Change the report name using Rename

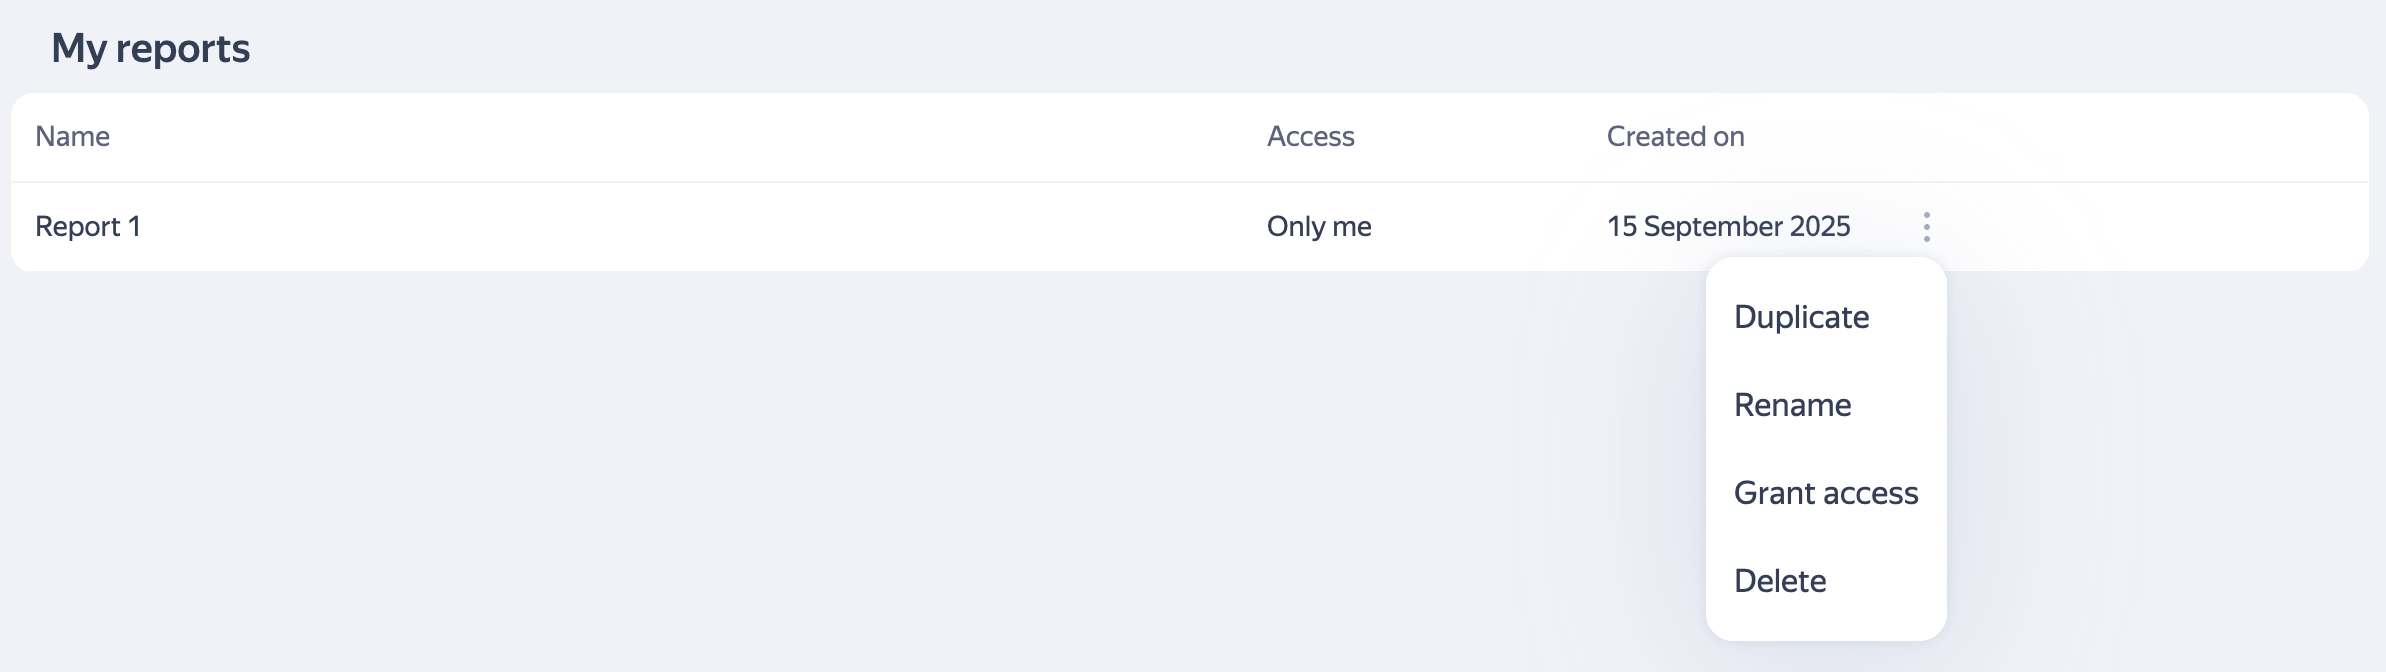click(x=1792, y=405)
